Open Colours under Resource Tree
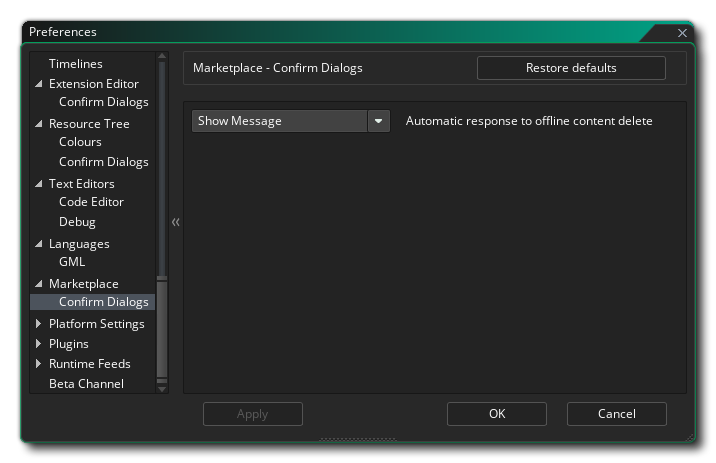Image resolution: width=716 pixels, height=463 pixels. (80, 142)
